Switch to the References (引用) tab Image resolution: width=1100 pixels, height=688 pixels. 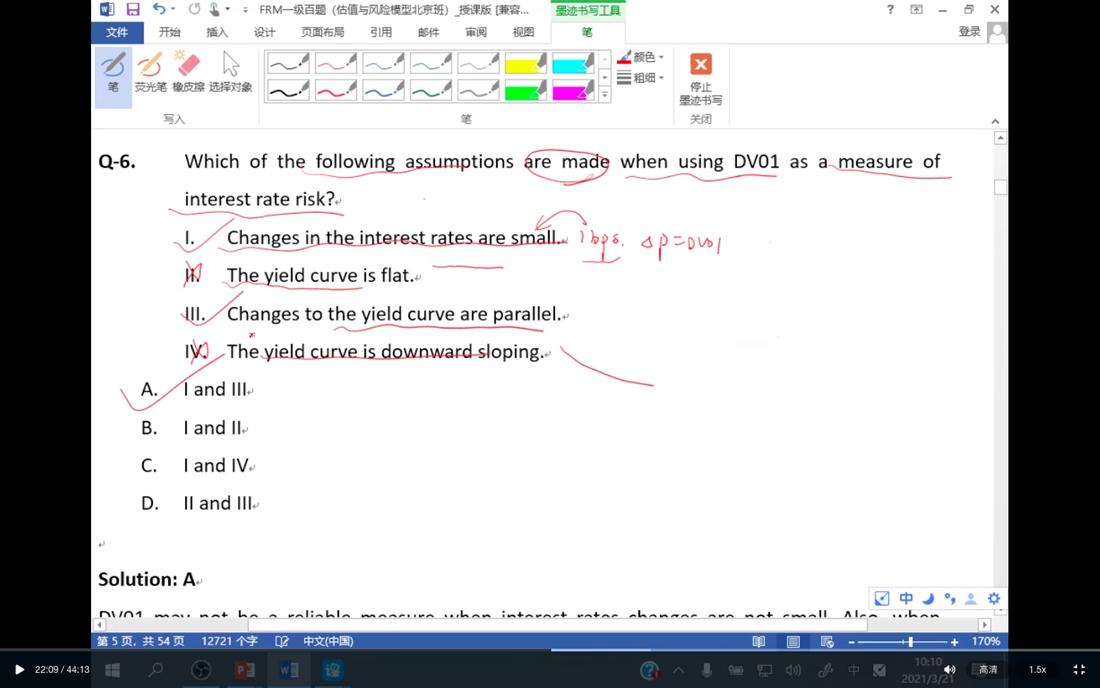[x=381, y=32]
